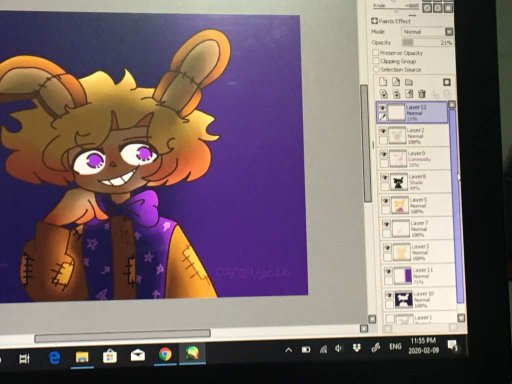Viewport: 512px width, 384px height.
Task: Select Layer 2 in layer list
Action: [413, 136]
